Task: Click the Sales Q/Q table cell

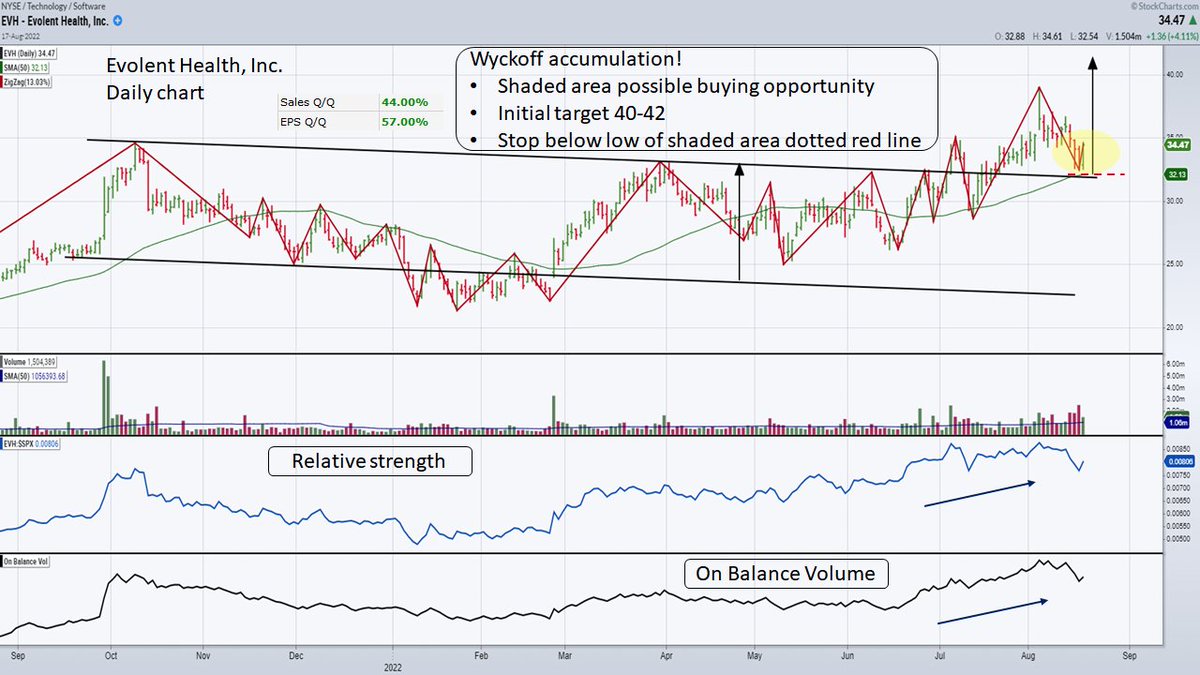Action: tap(328, 102)
